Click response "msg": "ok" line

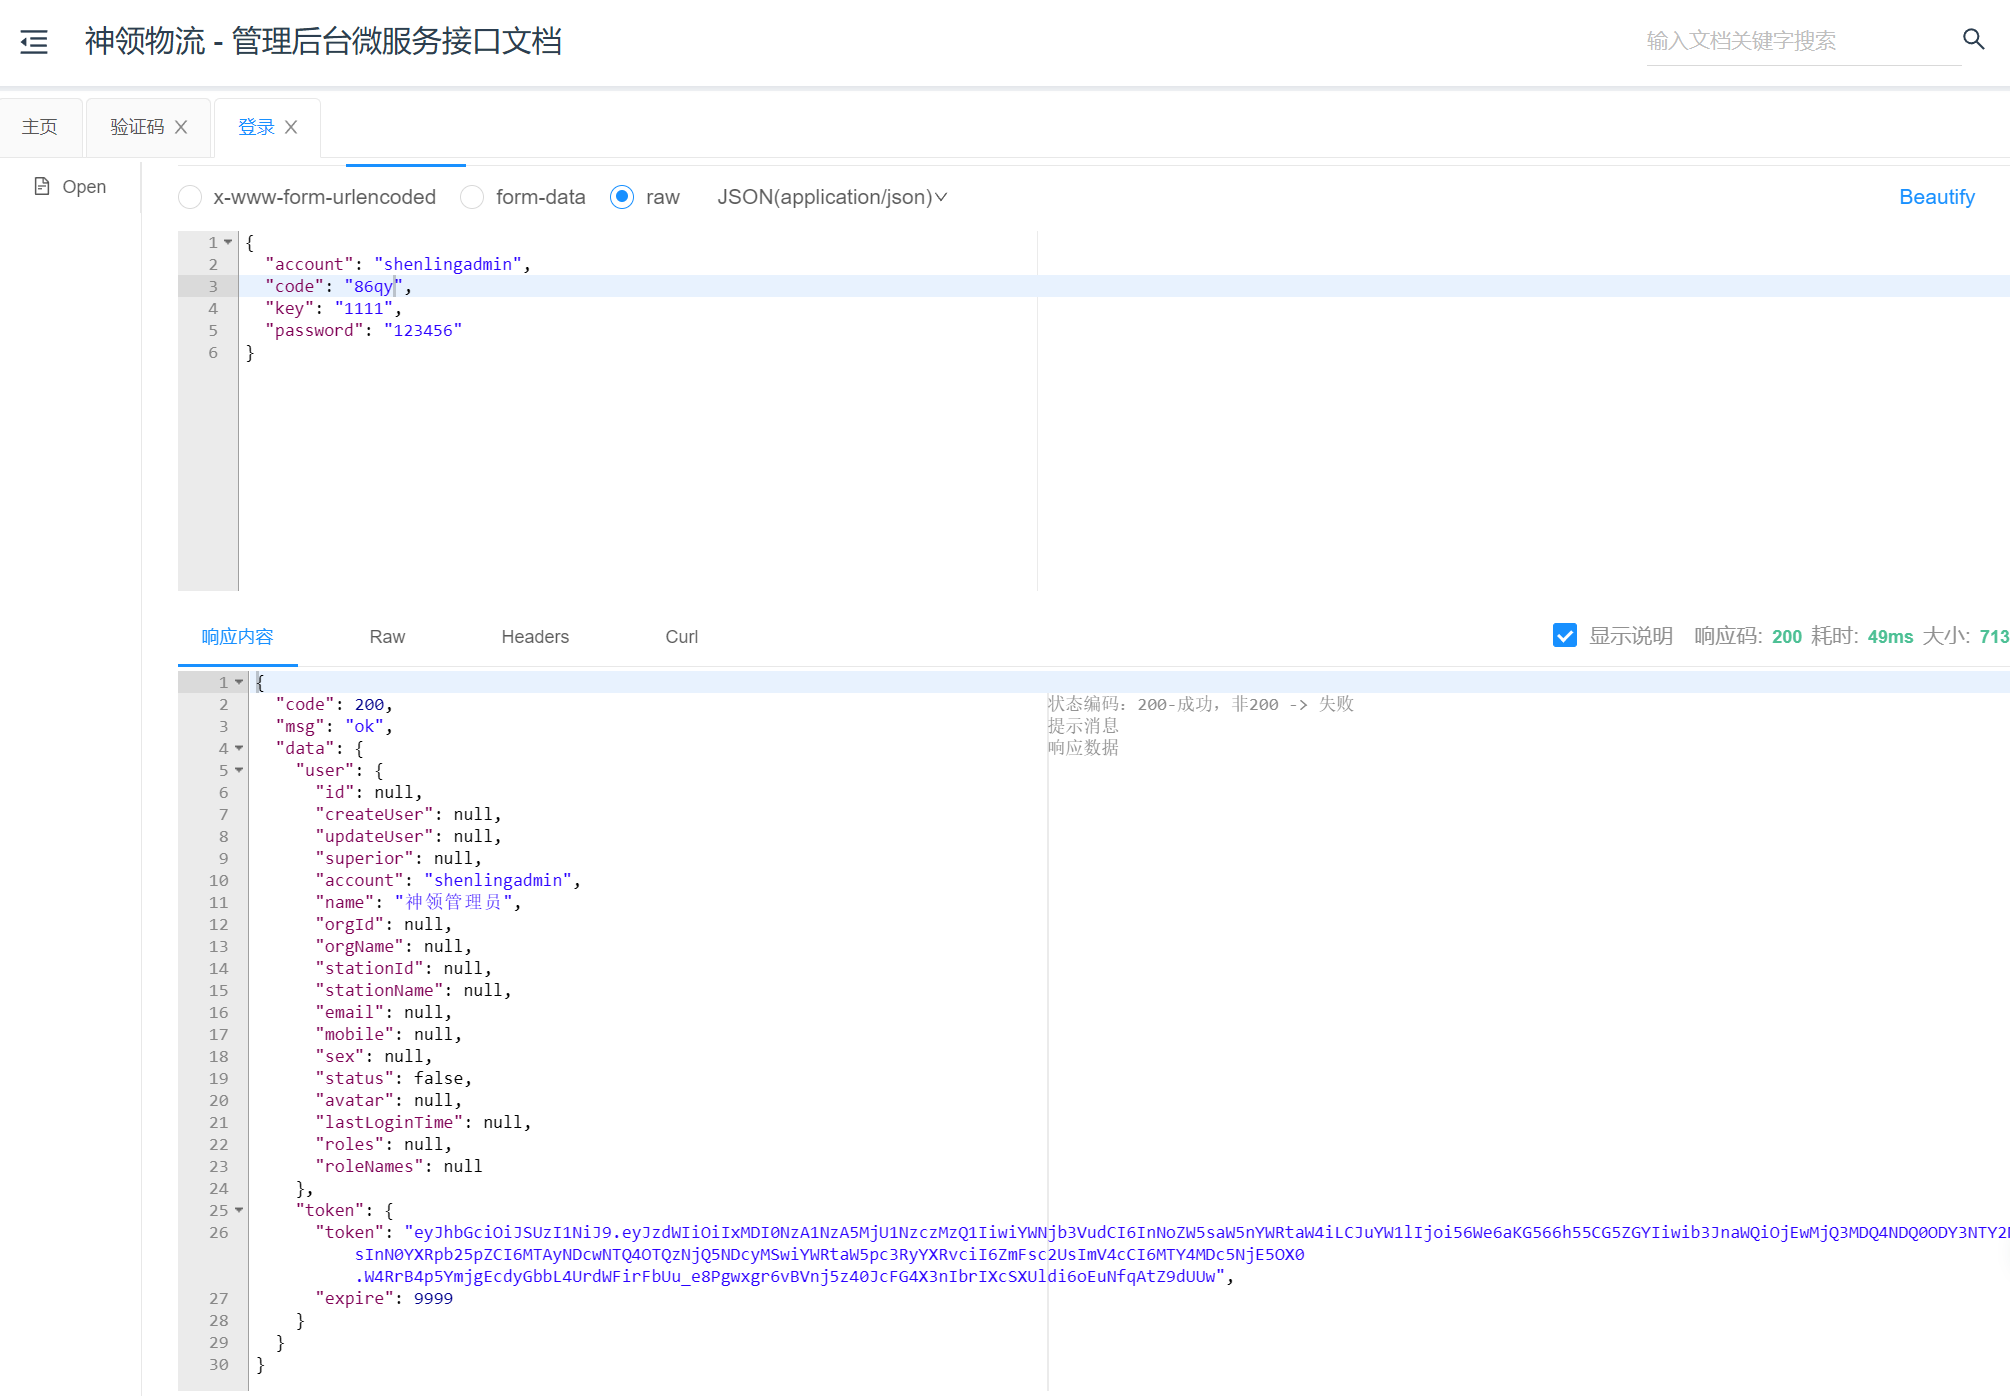(334, 726)
